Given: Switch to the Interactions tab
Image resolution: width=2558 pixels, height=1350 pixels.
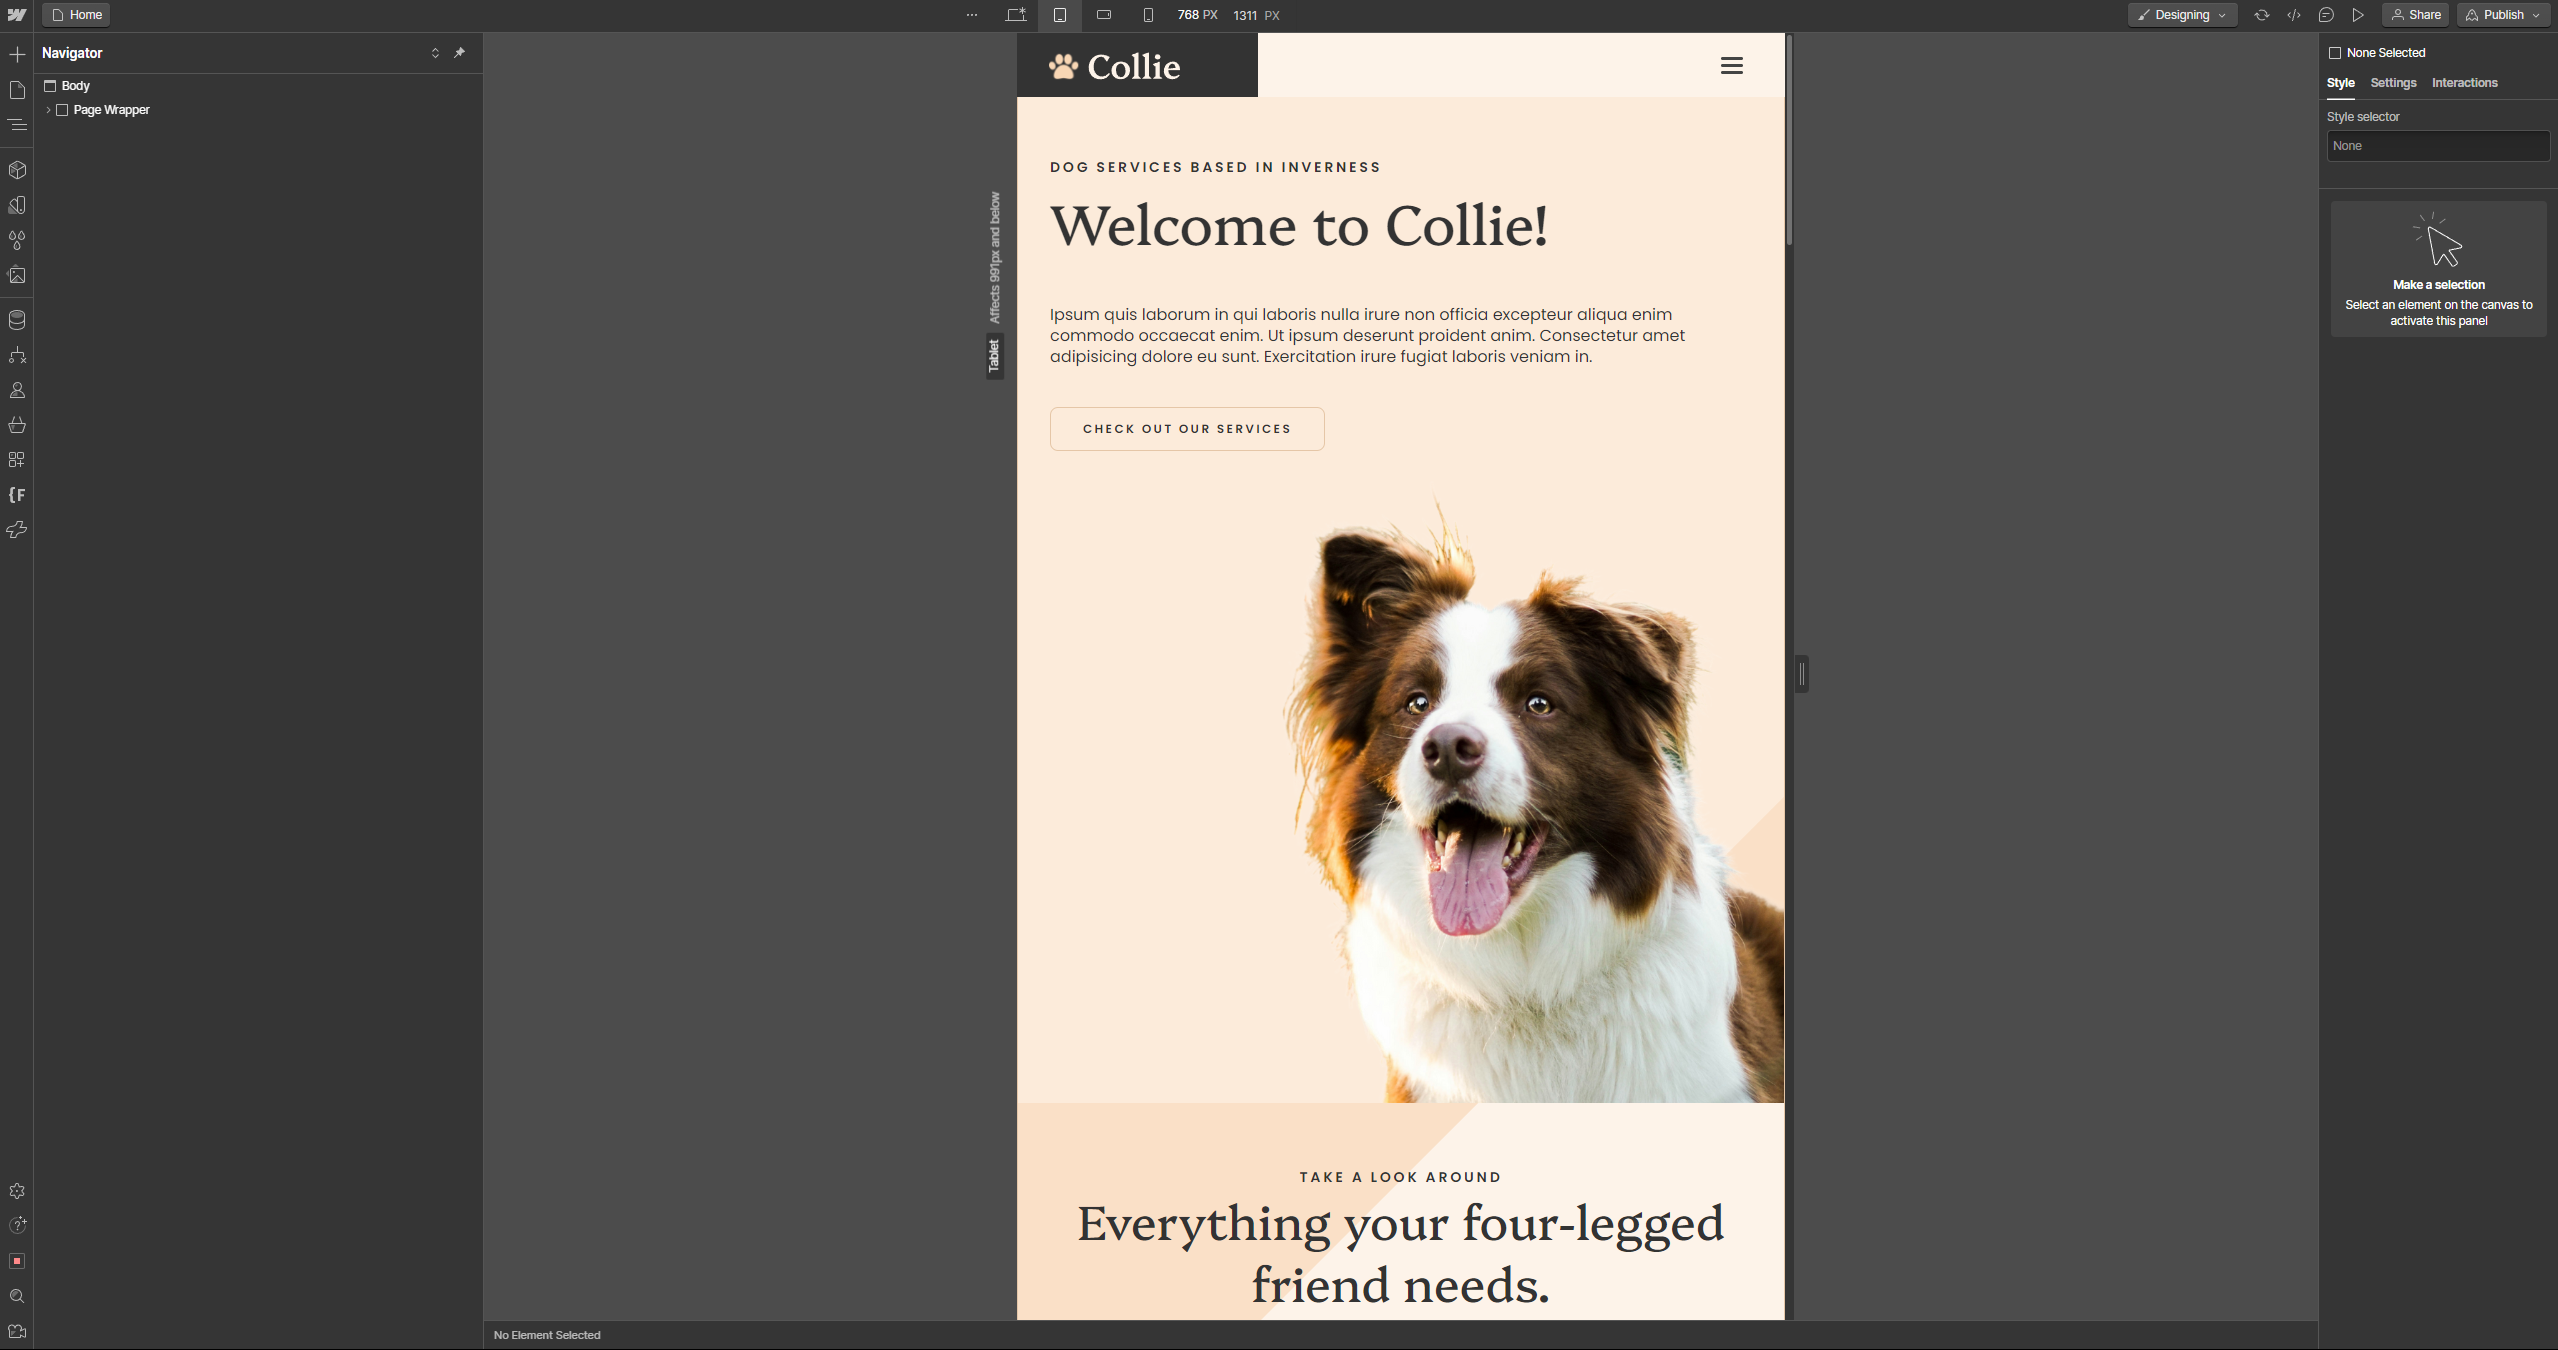Looking at the screenshot, I should (2464, 83).
